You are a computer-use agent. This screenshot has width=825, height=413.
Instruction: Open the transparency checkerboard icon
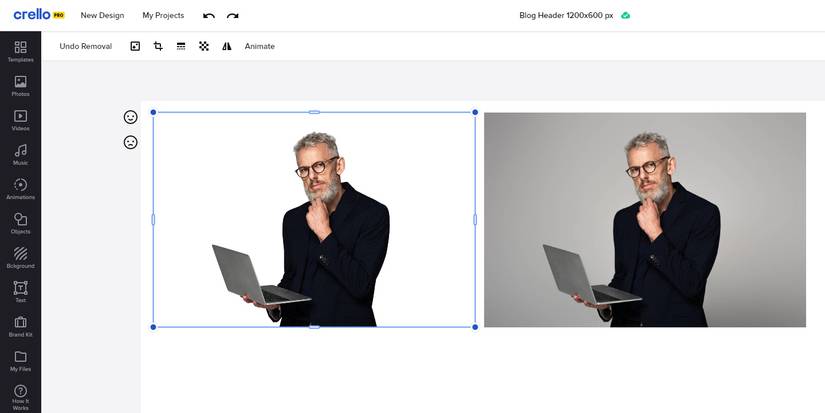tap(204, 46)
